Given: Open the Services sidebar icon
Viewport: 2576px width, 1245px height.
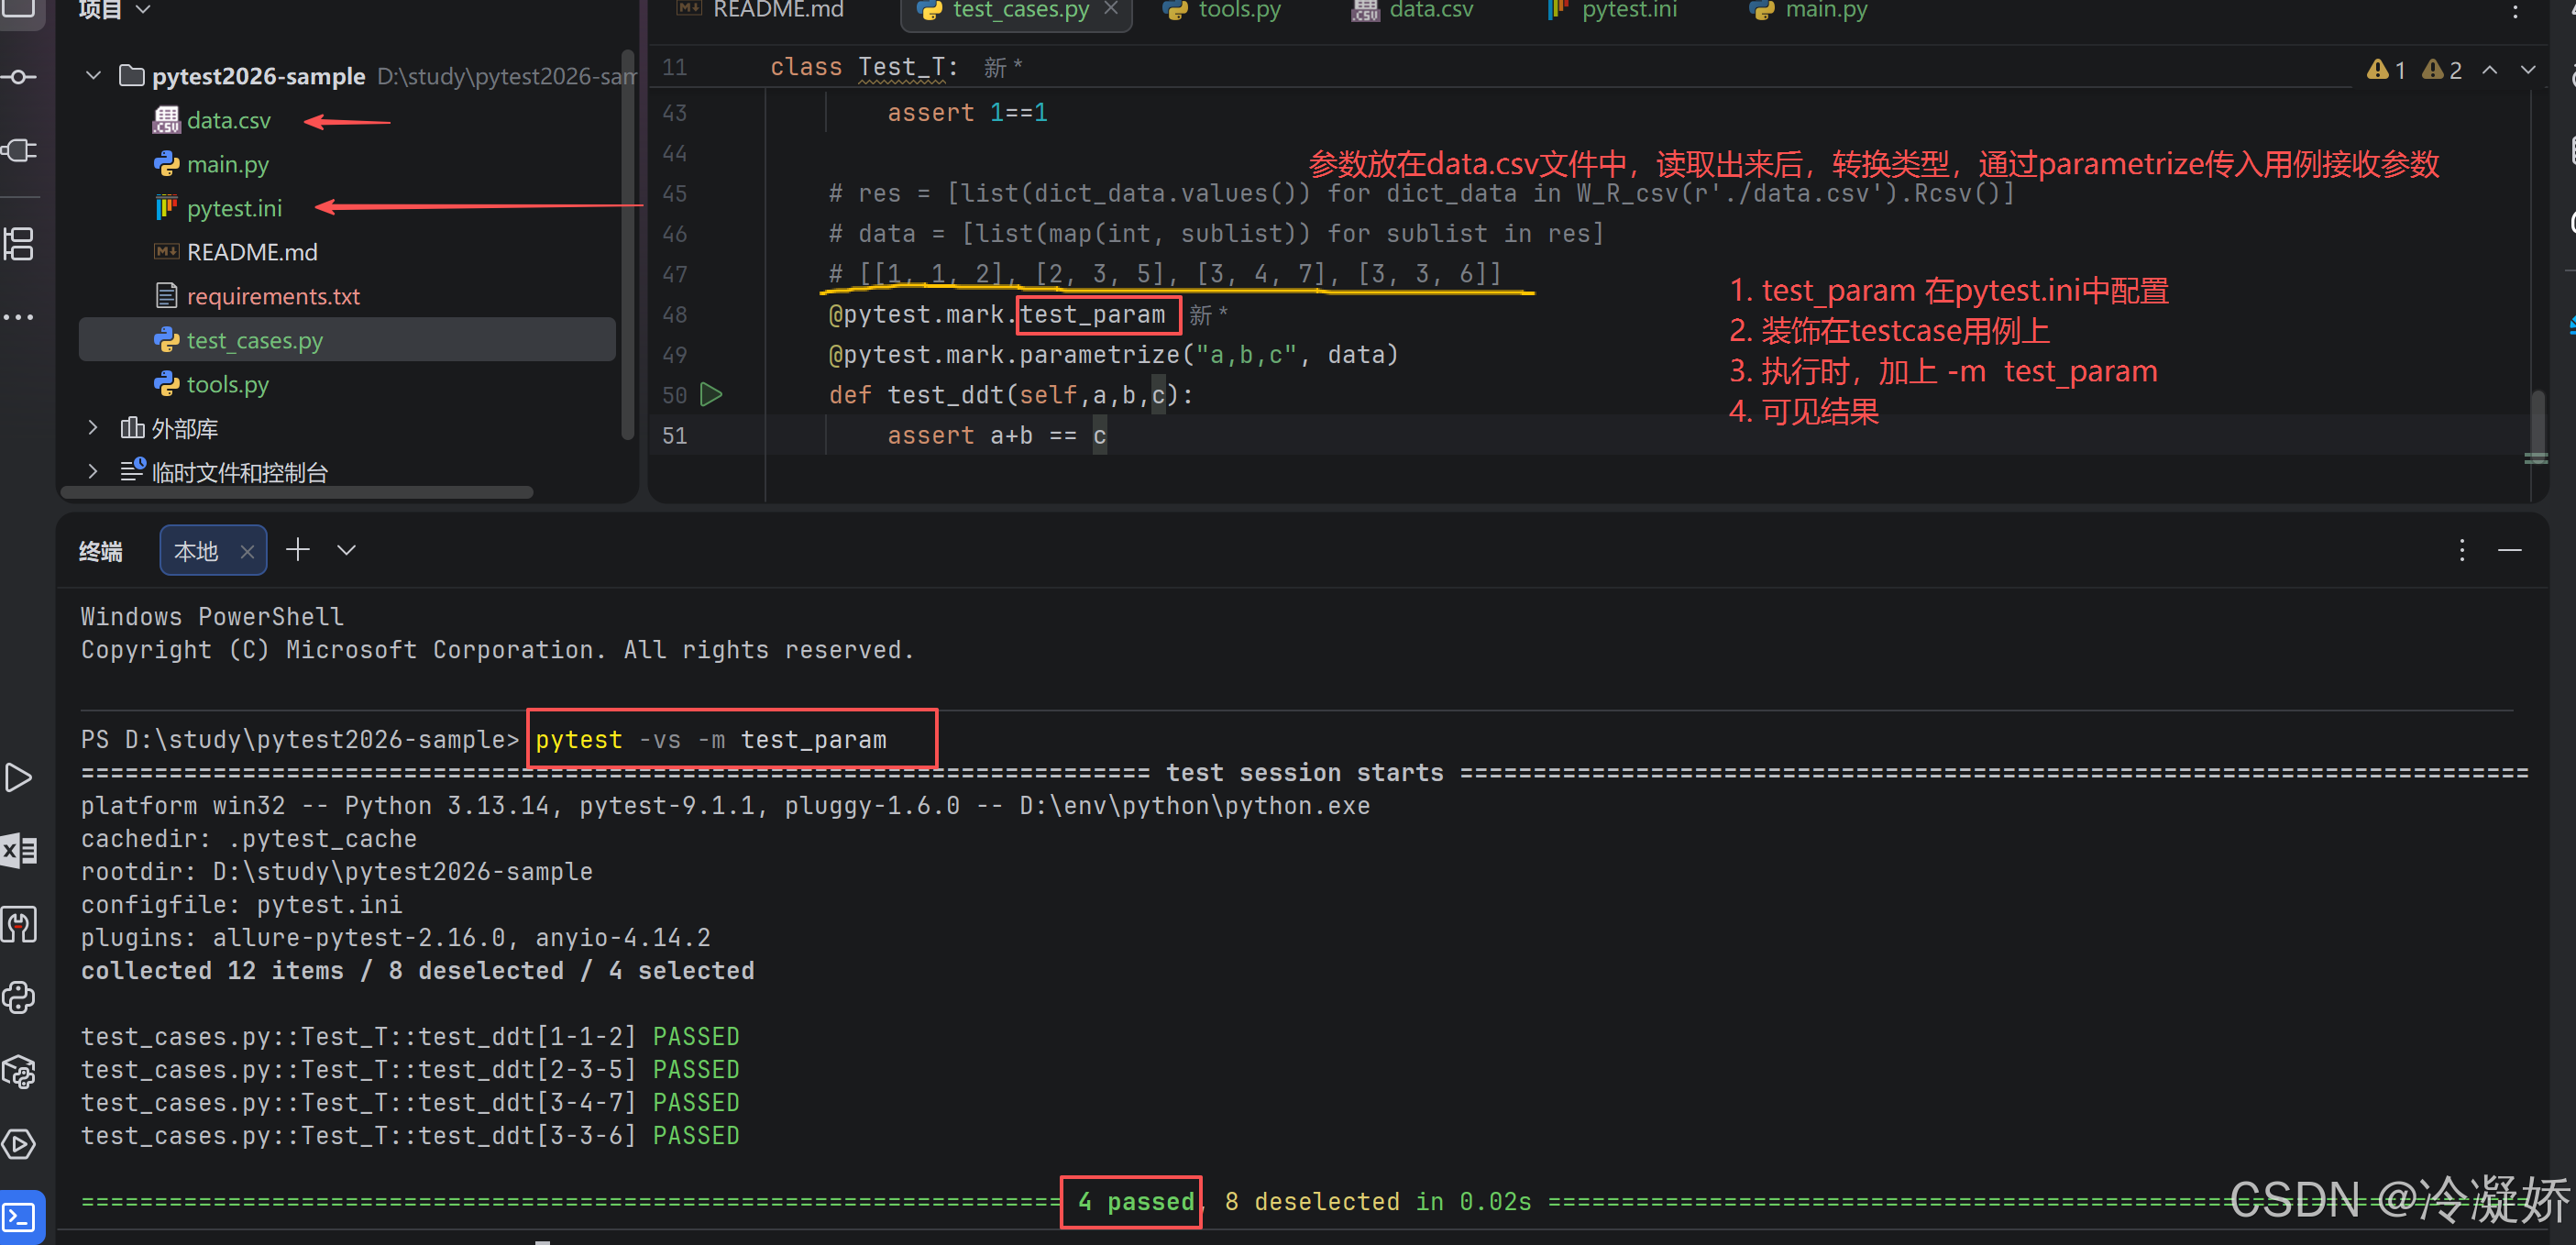Looking at the screenshot, I should click(19, 1143).
